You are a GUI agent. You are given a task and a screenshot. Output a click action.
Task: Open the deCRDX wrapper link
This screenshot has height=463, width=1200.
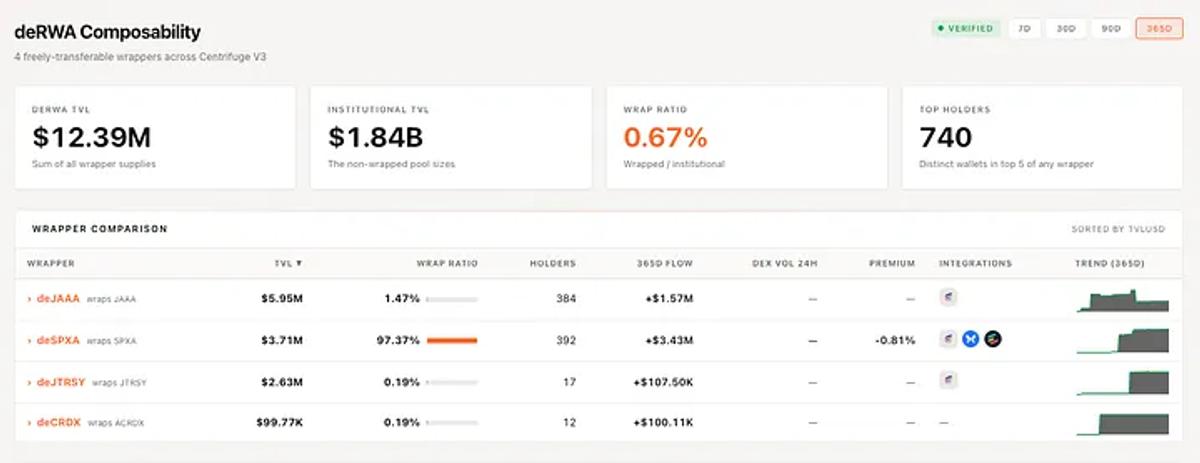pos(59,422)
